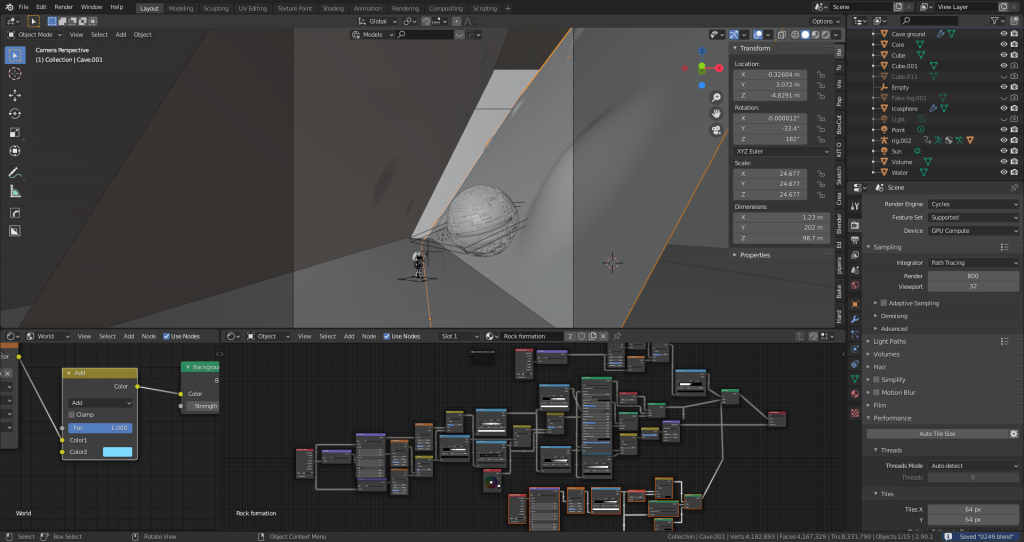Hide the Cave ground object in outliner
The width and height of the screenshot is (1024, 542).
coord(1003,34)
